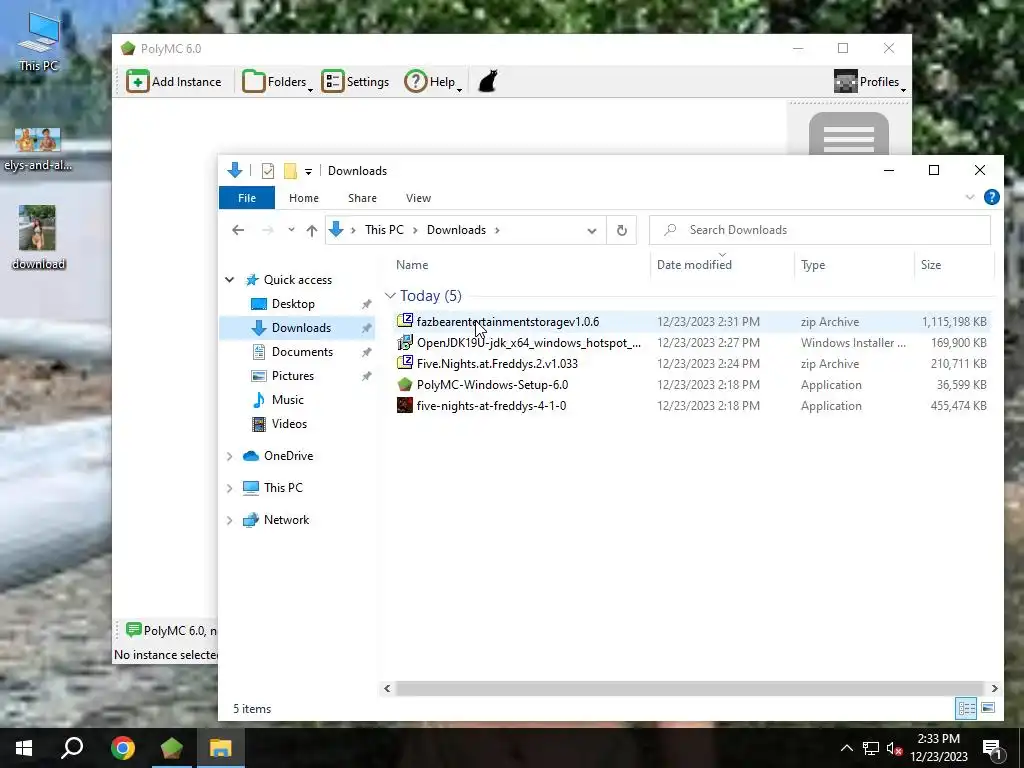Click the scroll right arrow of file list

click(994, 688)
